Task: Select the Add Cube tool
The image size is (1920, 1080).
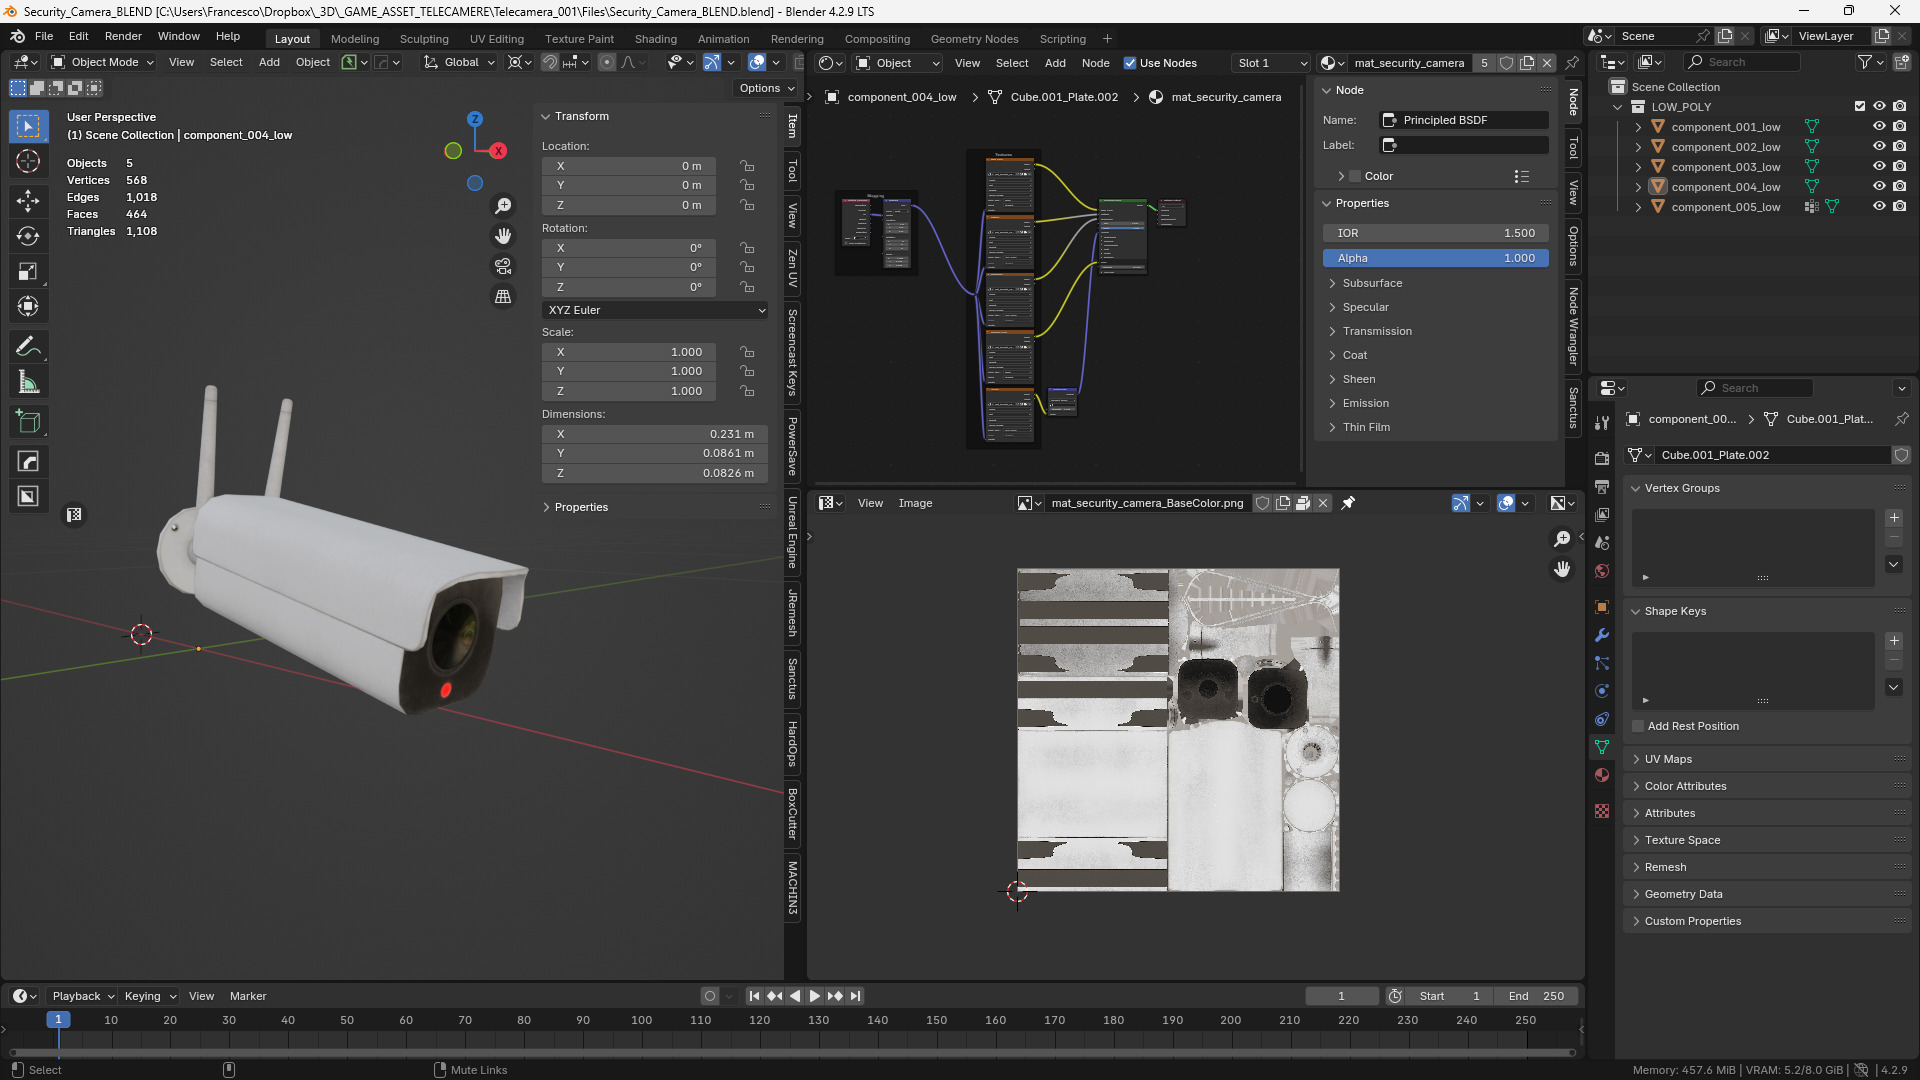Action: [x=28, y=422]
